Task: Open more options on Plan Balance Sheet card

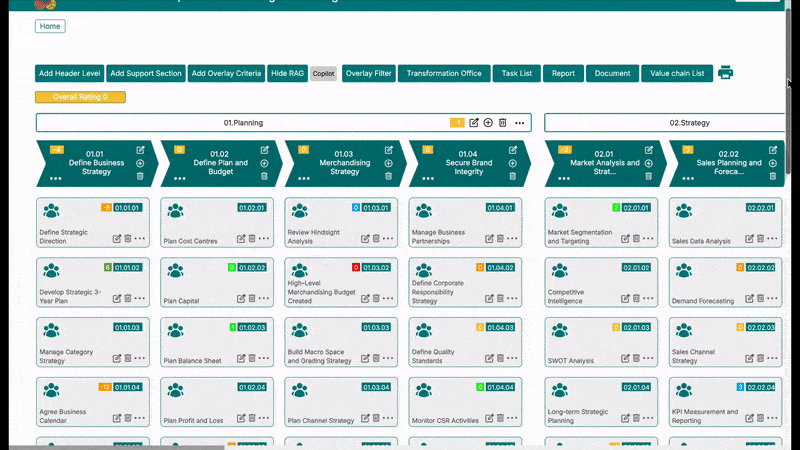Action: pos(264,358)
